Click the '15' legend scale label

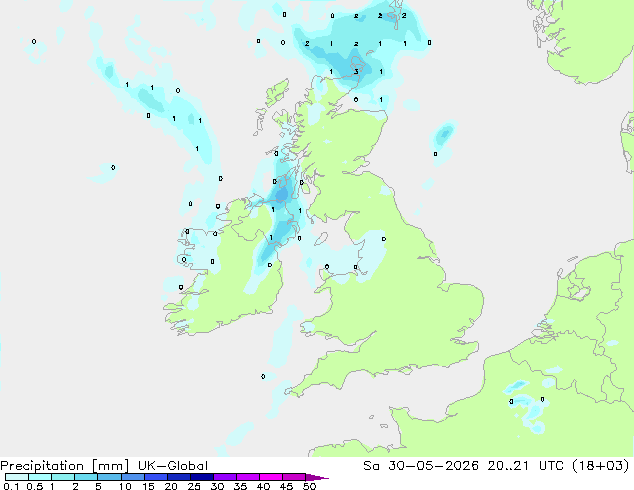pos(148,486)
